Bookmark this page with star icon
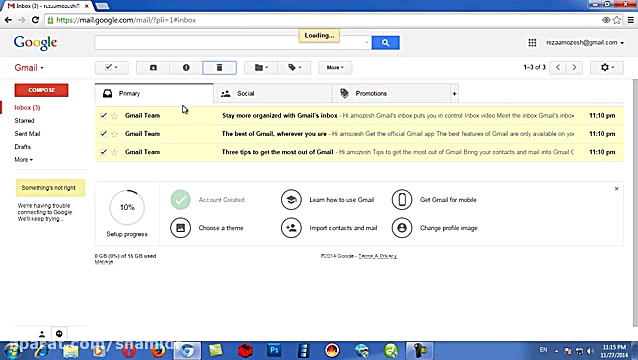 617,20
